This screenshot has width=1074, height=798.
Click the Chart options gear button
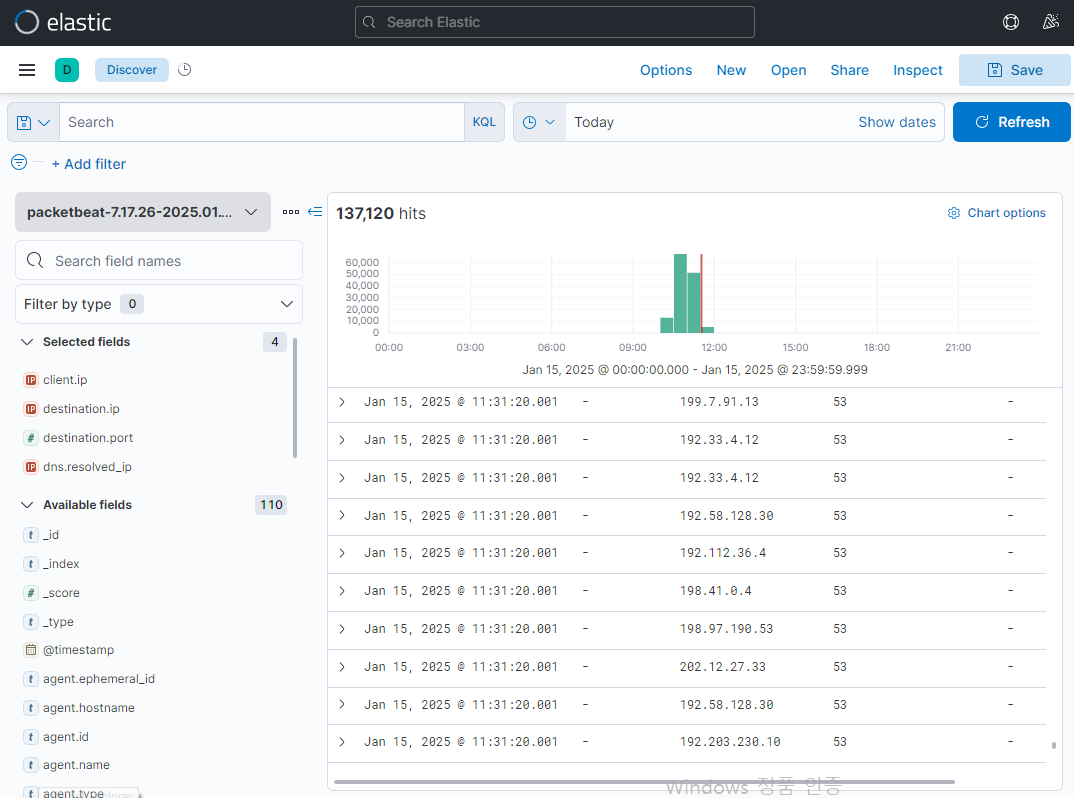click(996, 213)
